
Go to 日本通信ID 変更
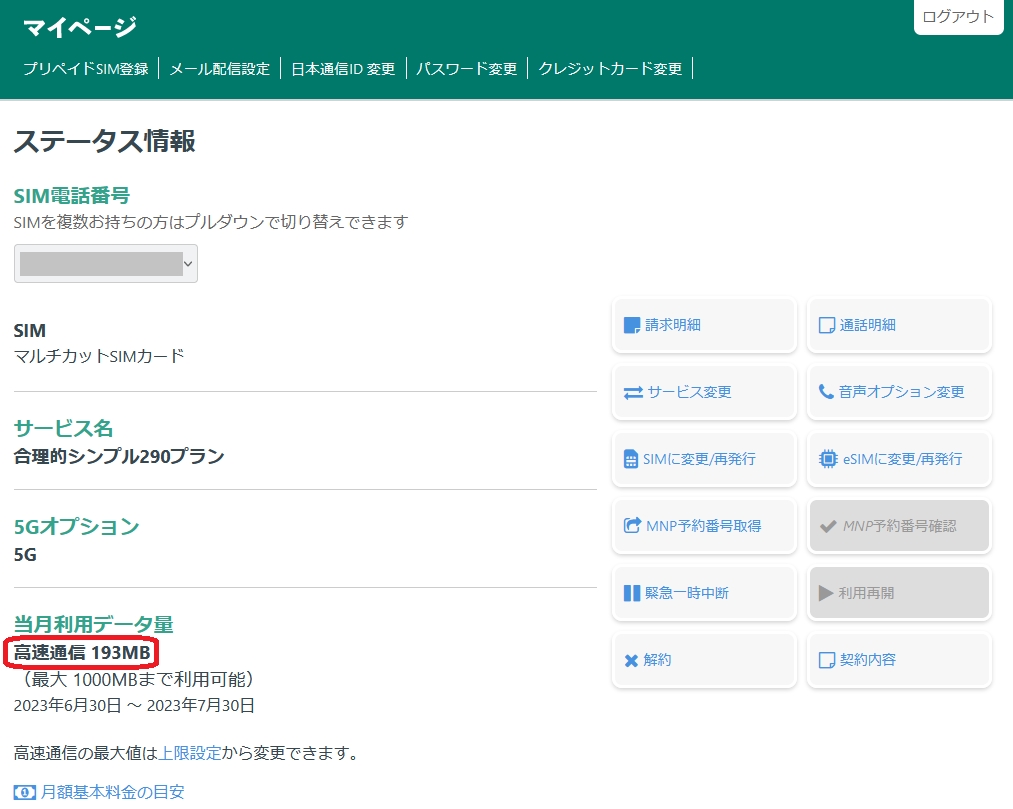click(x=343, y=68)
